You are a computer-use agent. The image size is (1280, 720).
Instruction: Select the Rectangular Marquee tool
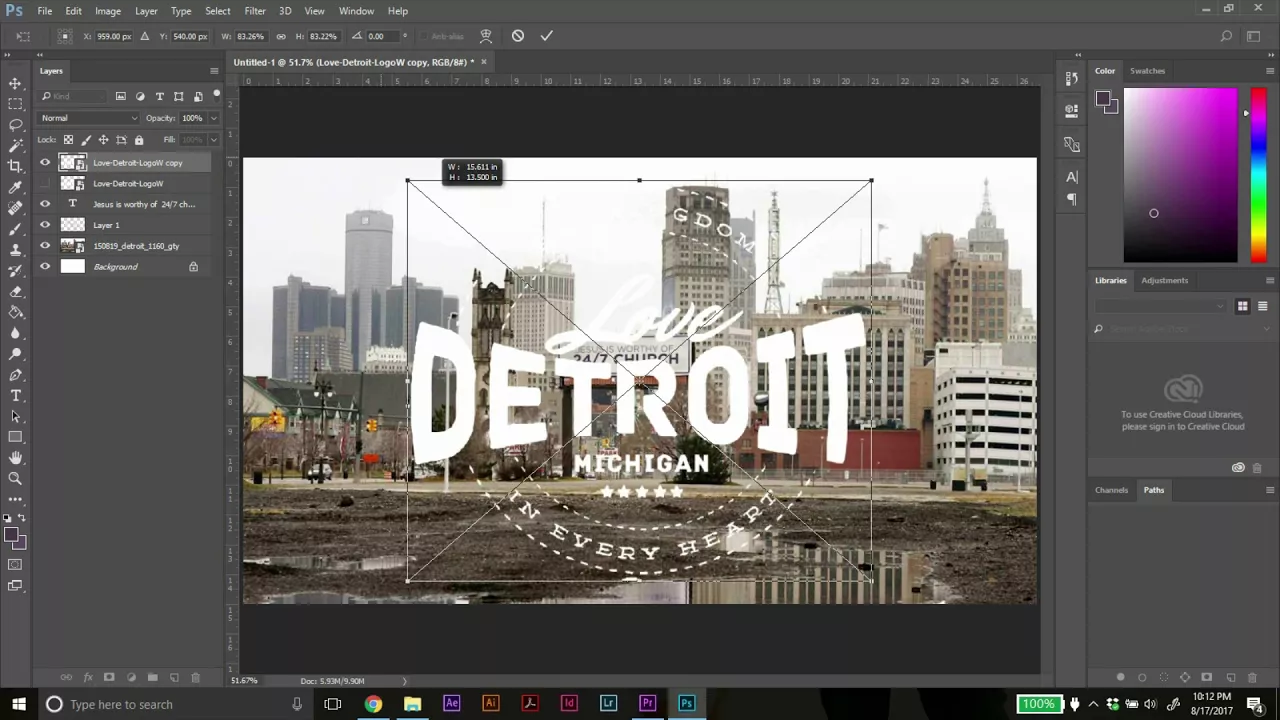(15, 104)
